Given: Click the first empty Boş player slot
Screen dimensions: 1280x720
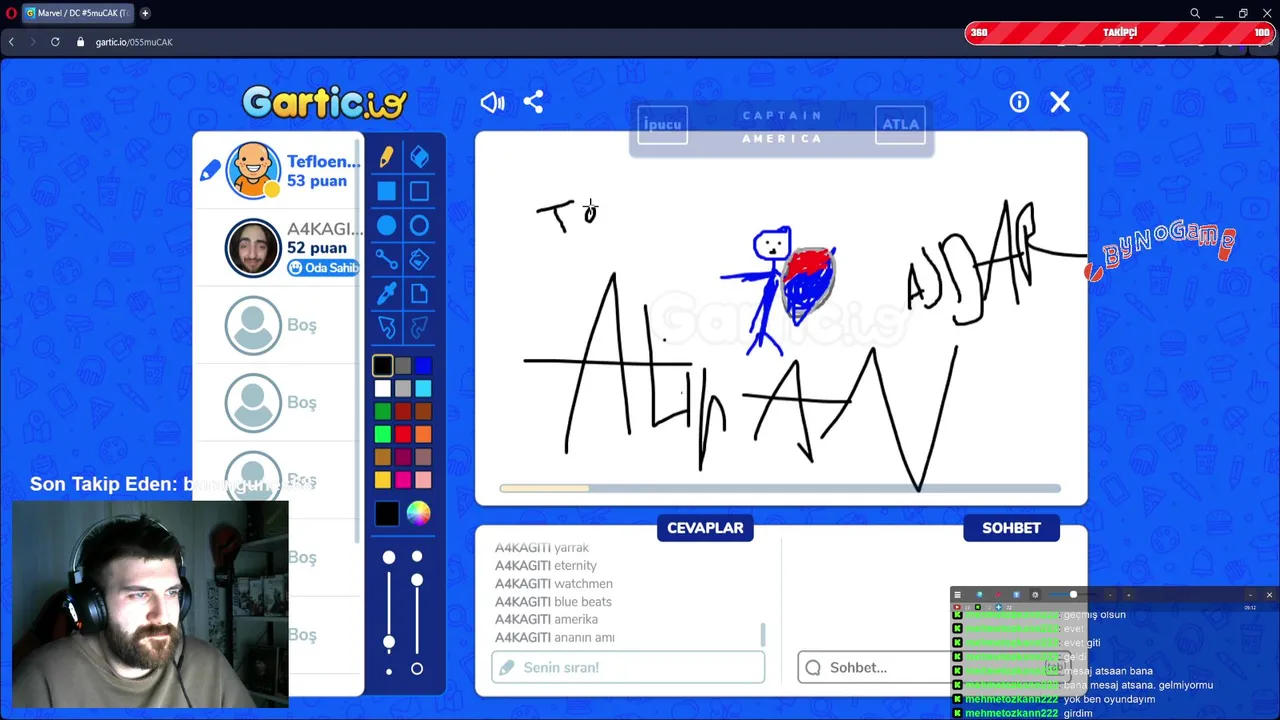Looking at the screenshot, I should click(x=278, y=325).
